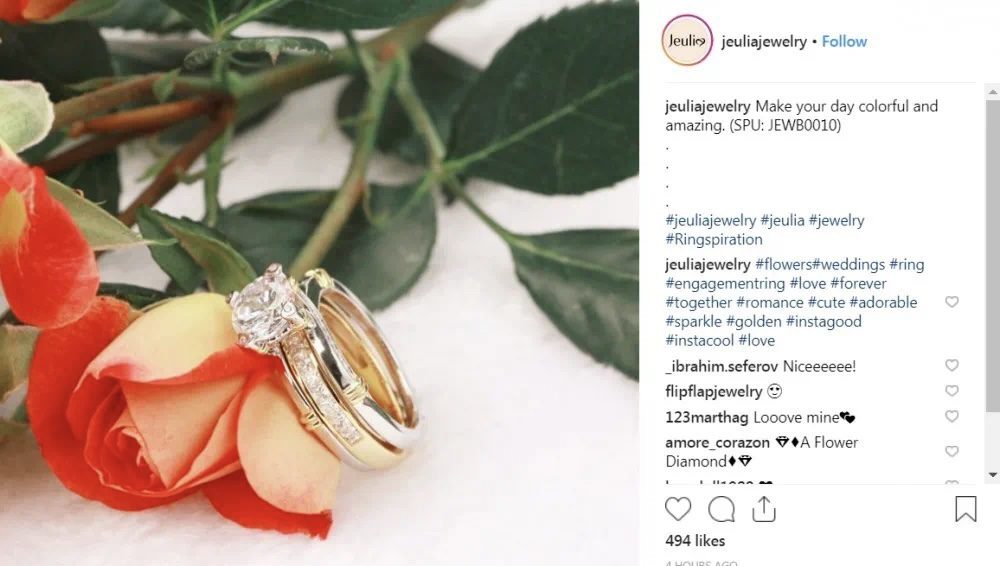Follow the jeuliajewelry account
This screenshot has height=566, width=1000.
click(844, 41)
